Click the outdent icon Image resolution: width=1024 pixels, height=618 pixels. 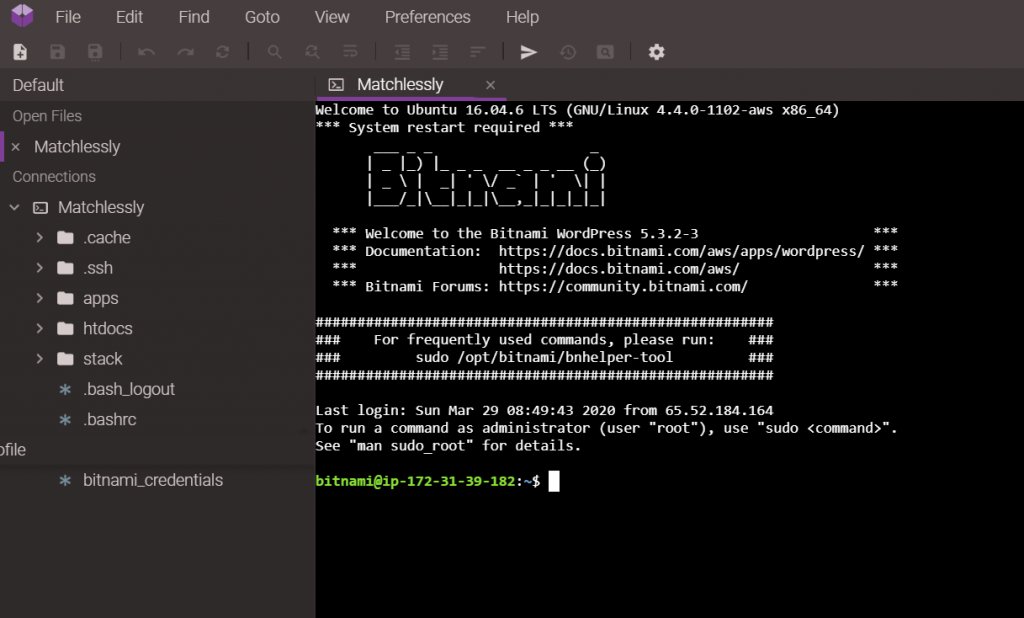coord(402,52)
